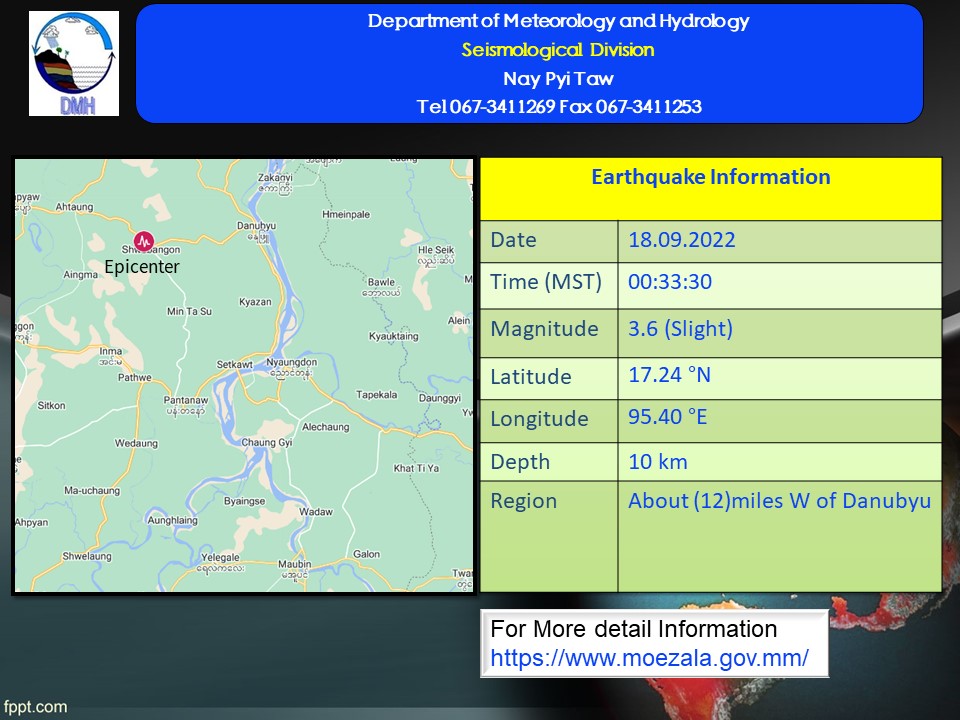Click Galon label on map
Screen dimensions: 960x720
tap(366, 554)
